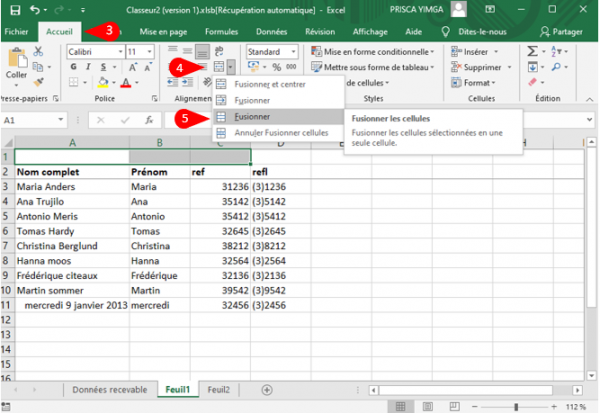Select Fusionner et centrer menu option
600x413 pixels.
pos(270,85)
